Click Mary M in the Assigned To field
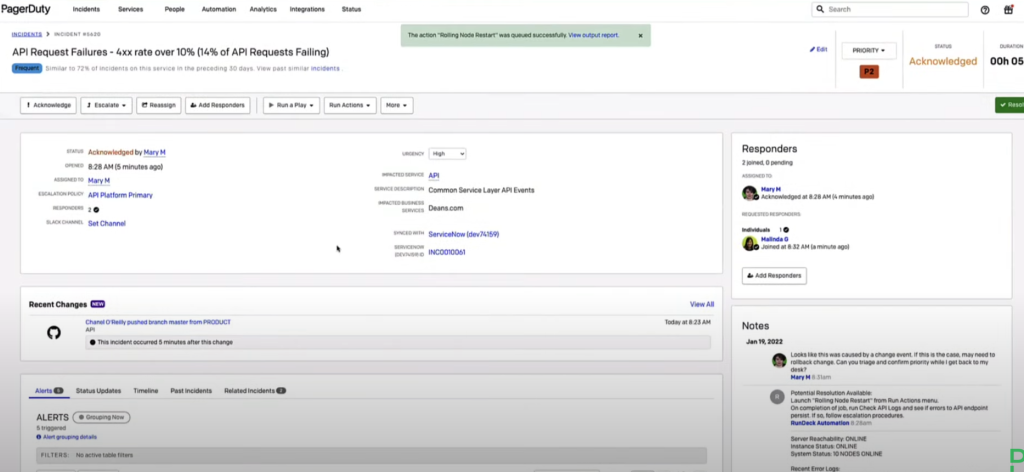Viewport: 1024px width, 472px height. (x=99, y=181)
